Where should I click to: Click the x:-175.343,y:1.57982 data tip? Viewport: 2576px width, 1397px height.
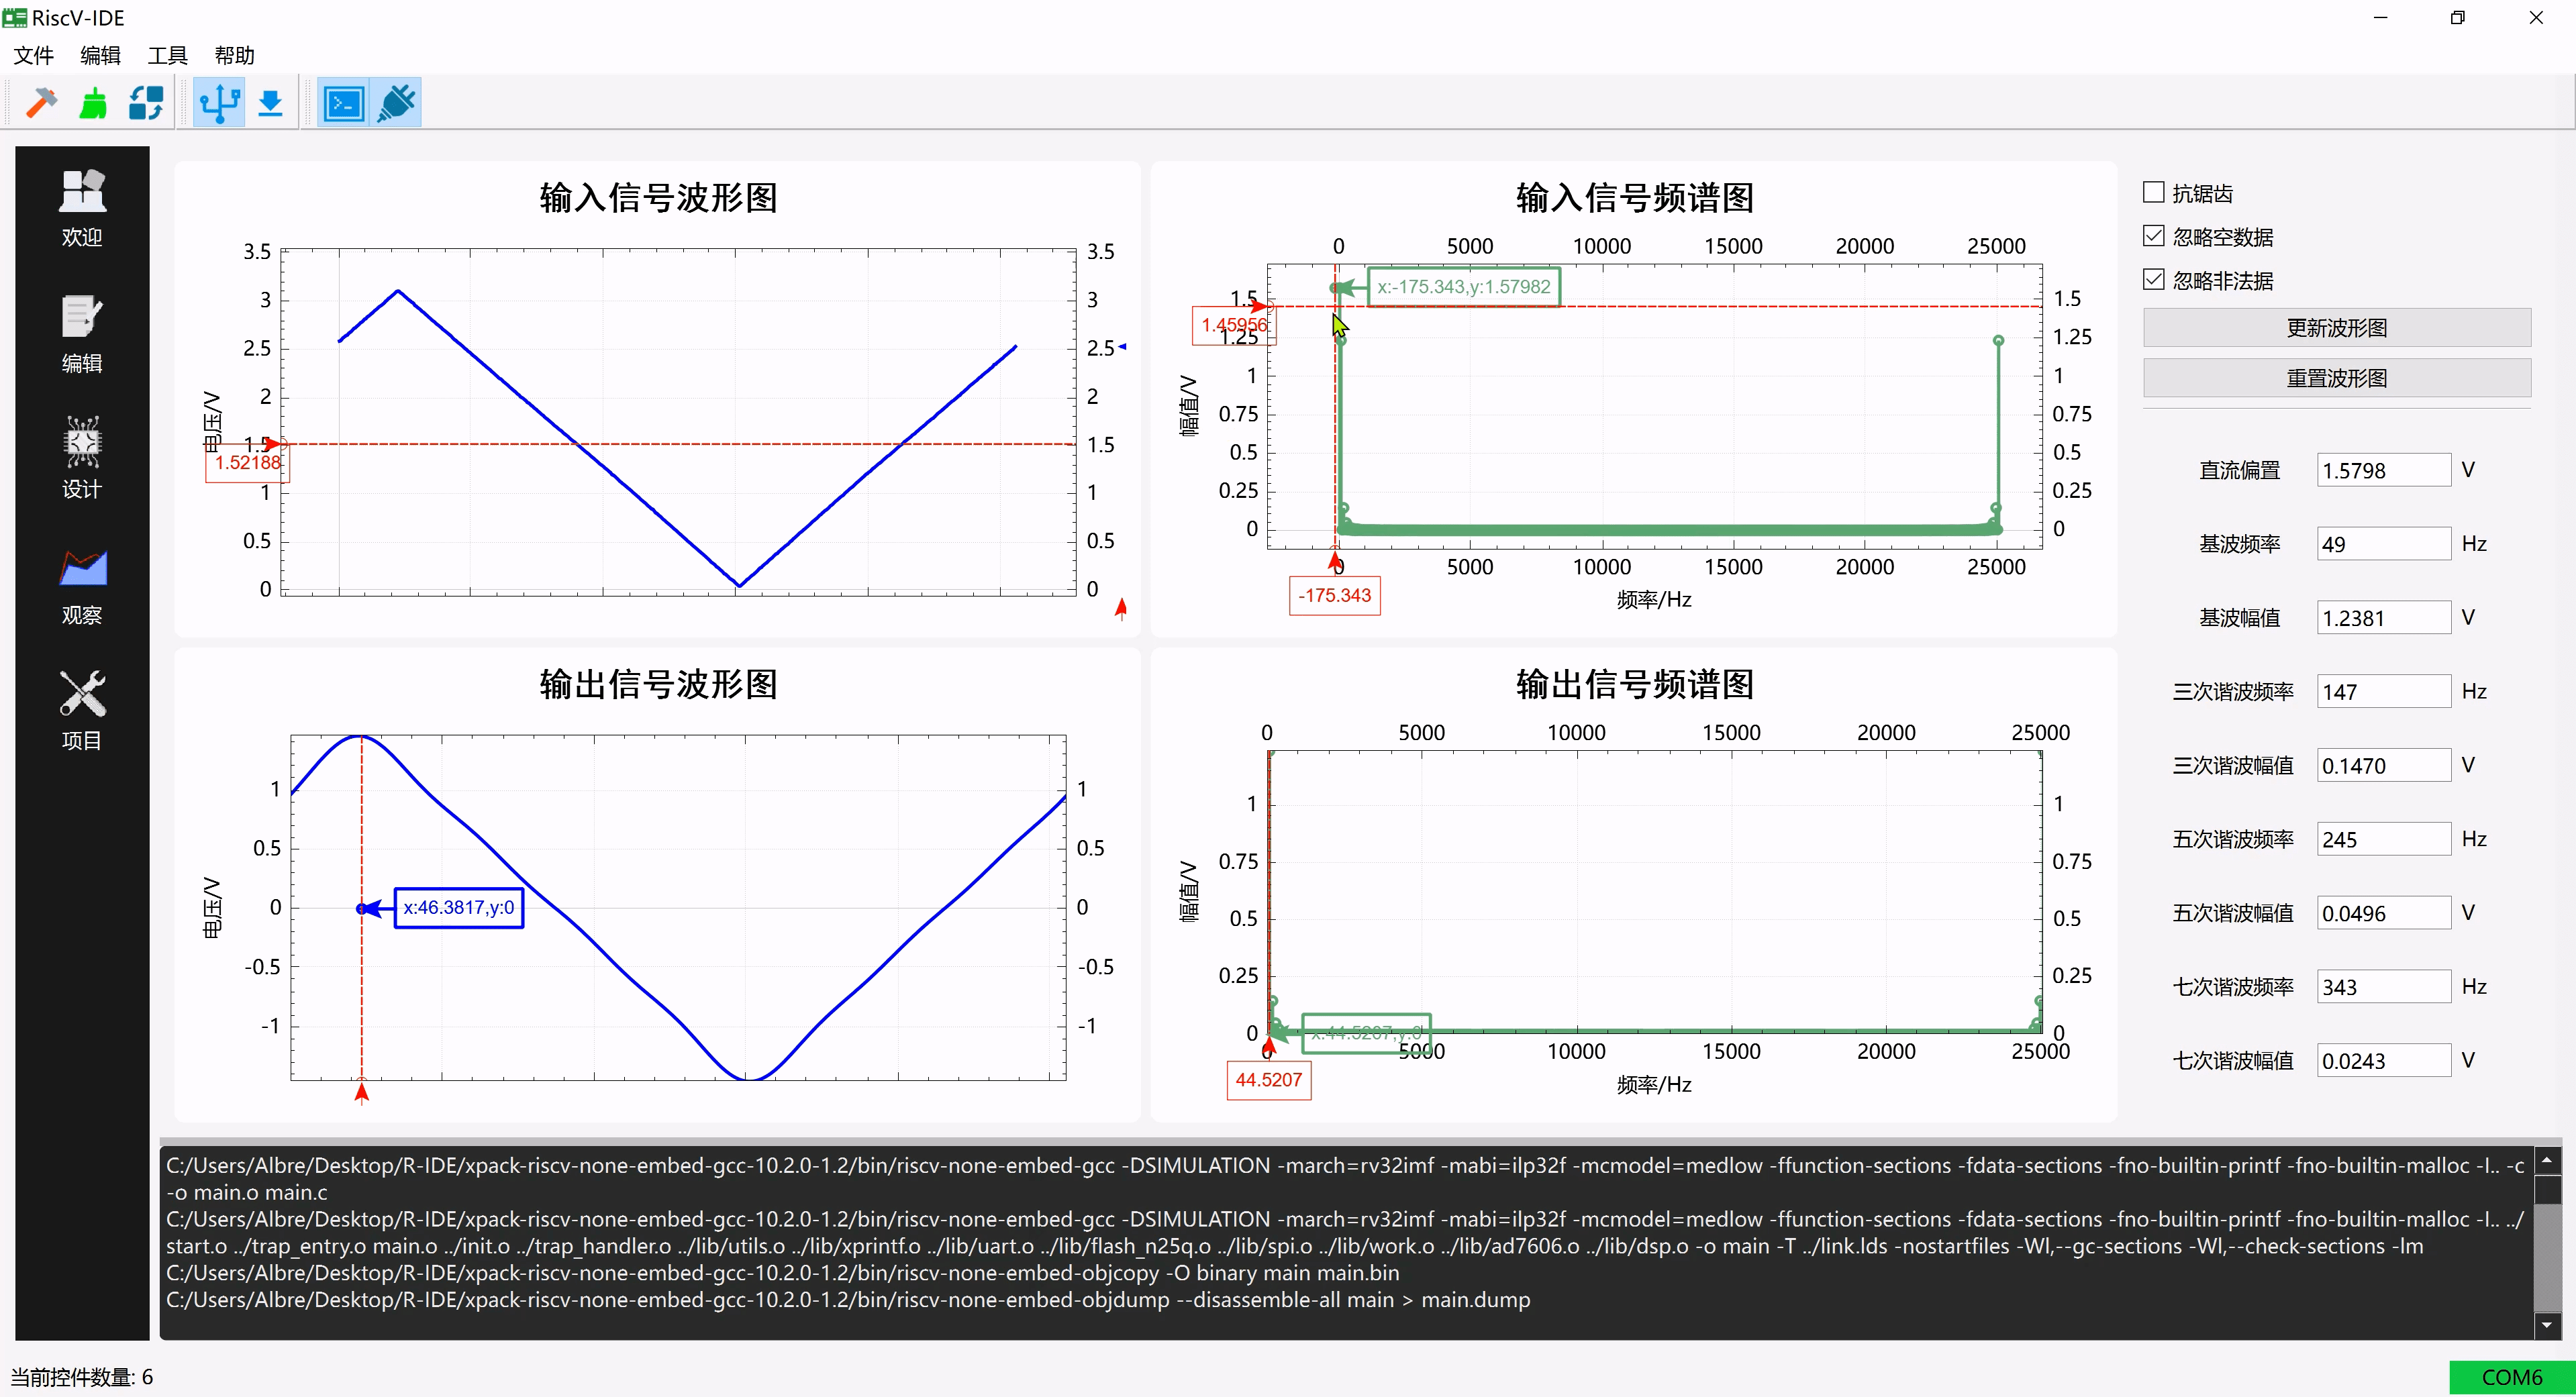(1463, 287)
